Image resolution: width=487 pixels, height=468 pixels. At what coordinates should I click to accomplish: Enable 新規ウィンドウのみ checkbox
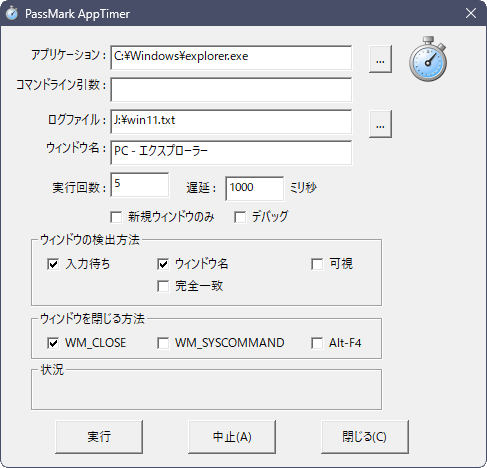tap(116, 217)
